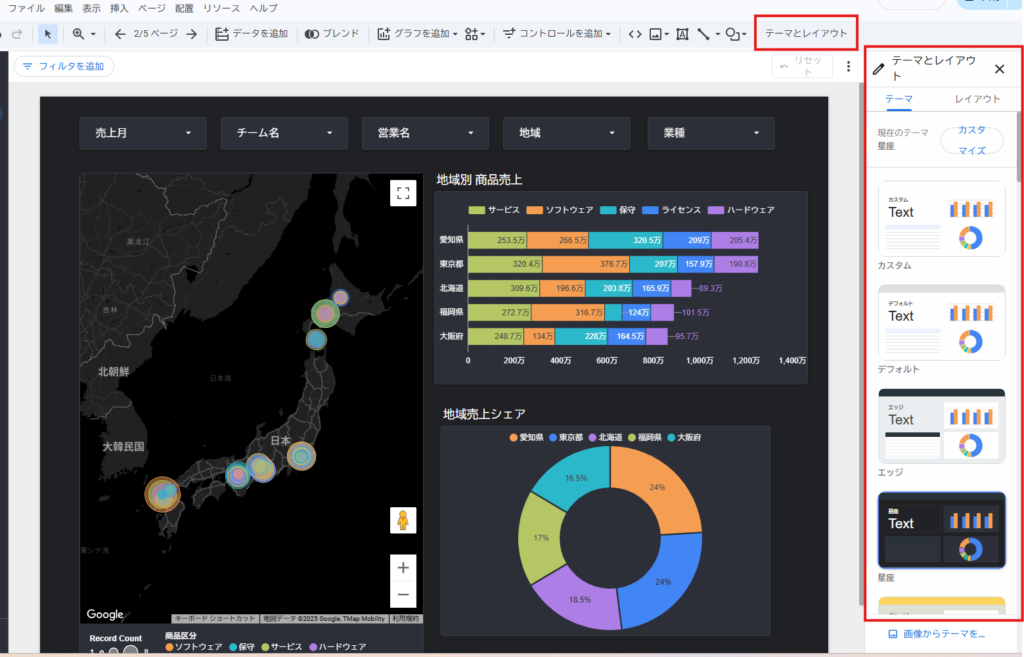
Task: Select the arrow selection mode tool
Action: 48,34
